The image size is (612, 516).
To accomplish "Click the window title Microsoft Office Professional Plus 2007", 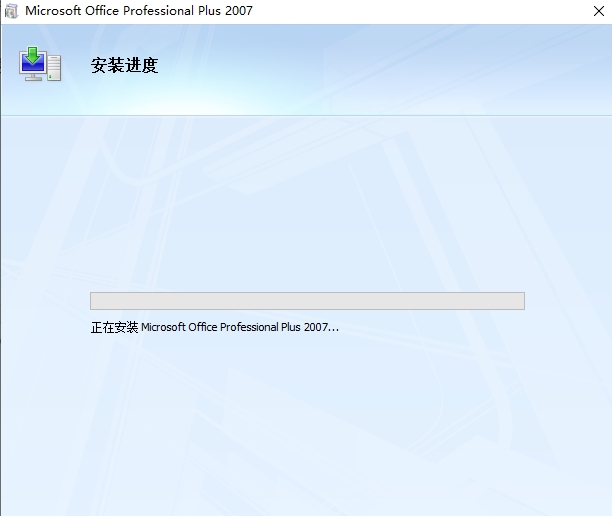I will (x=139, y=12).
